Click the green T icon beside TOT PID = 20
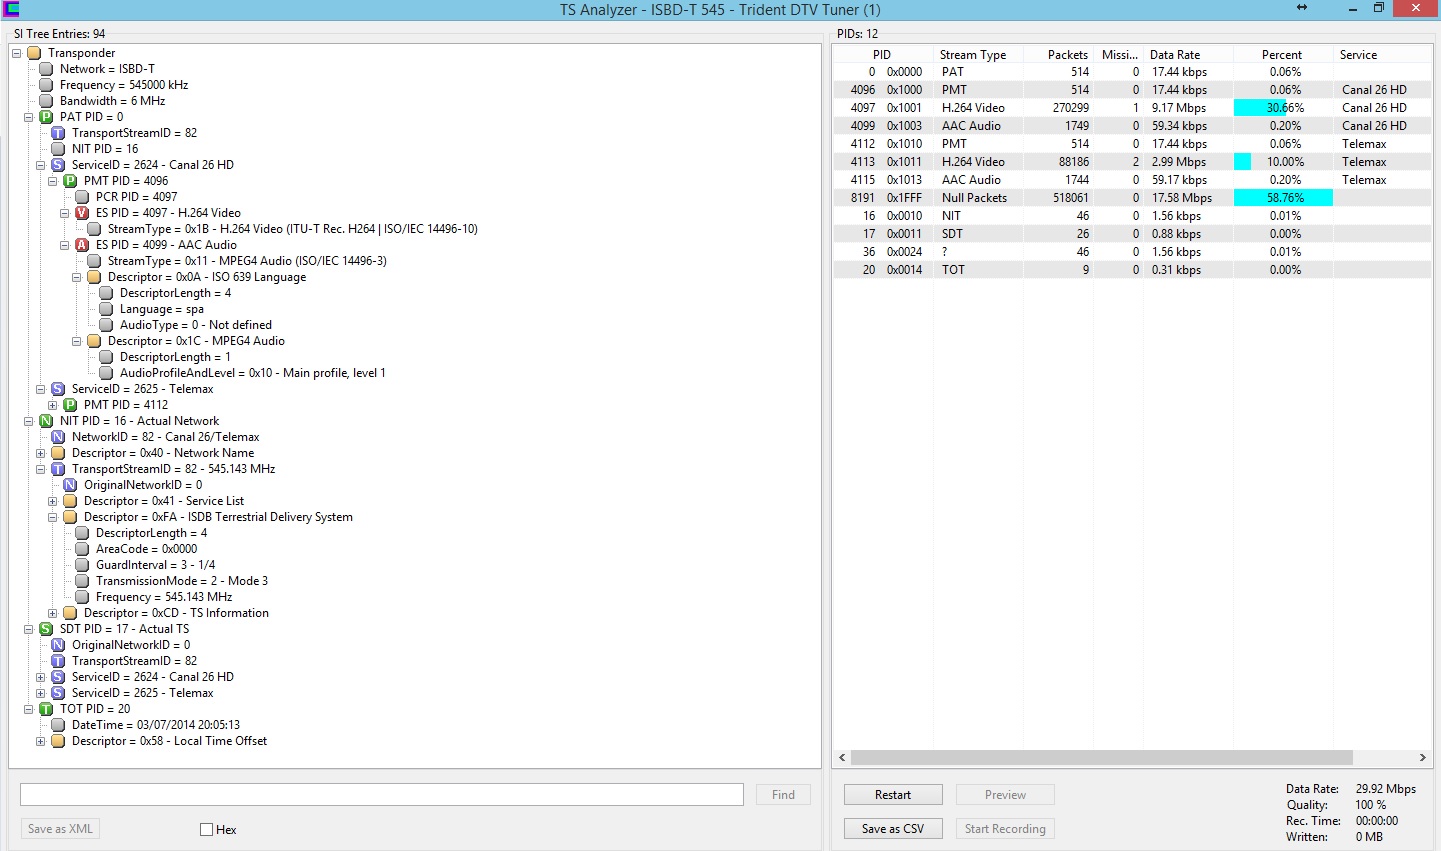Screen dimensions: 1441x851 tap(46, 709)
